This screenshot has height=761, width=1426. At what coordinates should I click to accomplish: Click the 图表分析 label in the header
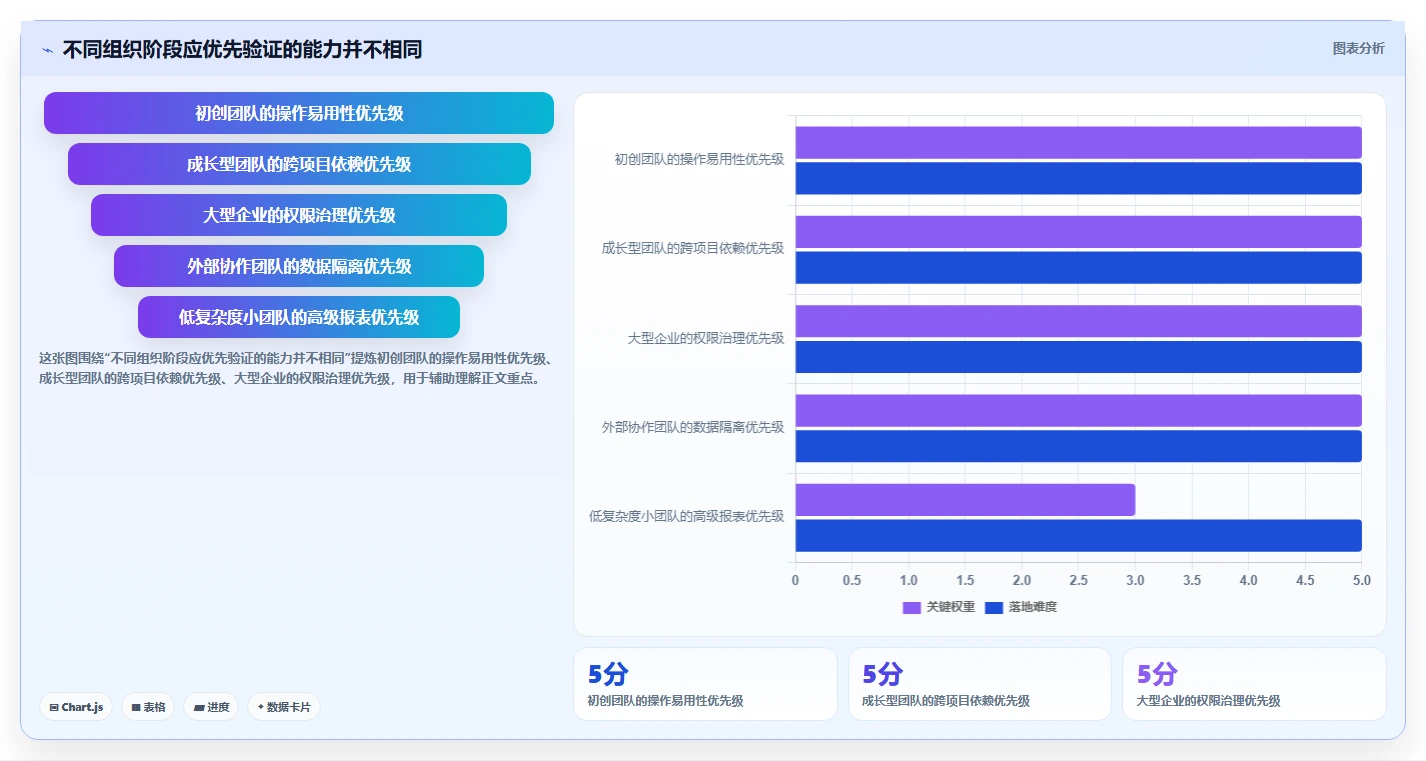pos(1358,48)
